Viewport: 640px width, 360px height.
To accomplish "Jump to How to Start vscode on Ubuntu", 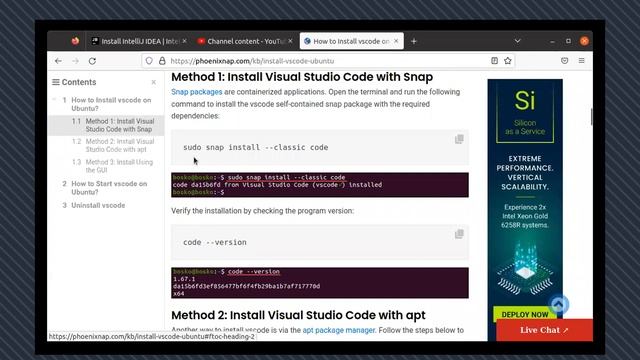I will coord(109,188).
